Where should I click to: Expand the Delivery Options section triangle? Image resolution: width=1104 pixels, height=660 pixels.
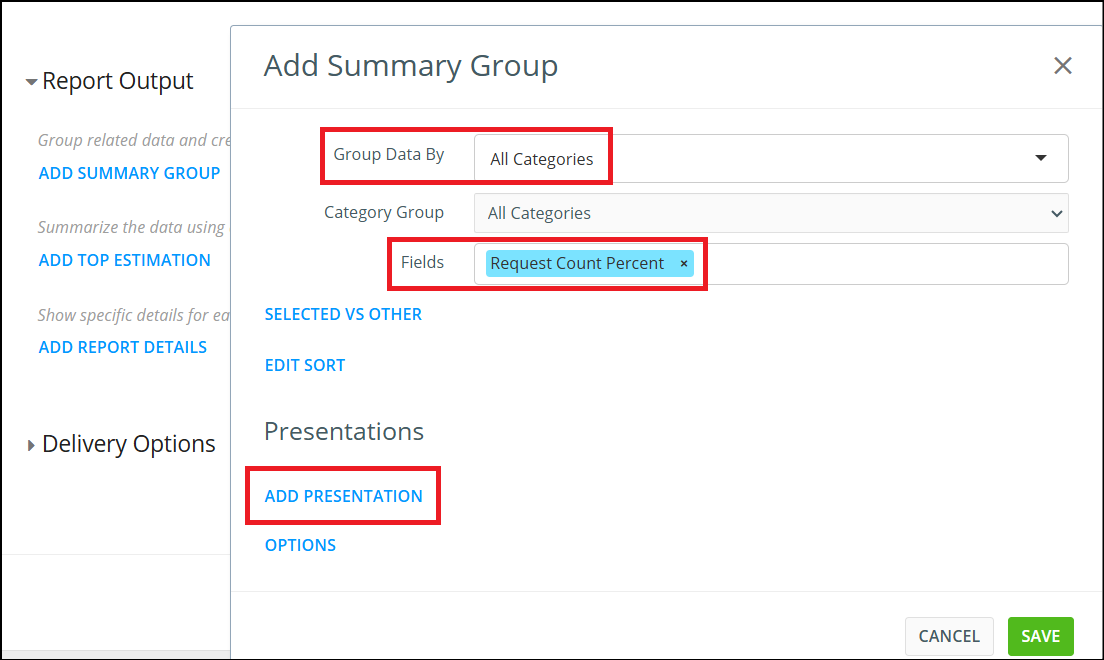(31, 445)
